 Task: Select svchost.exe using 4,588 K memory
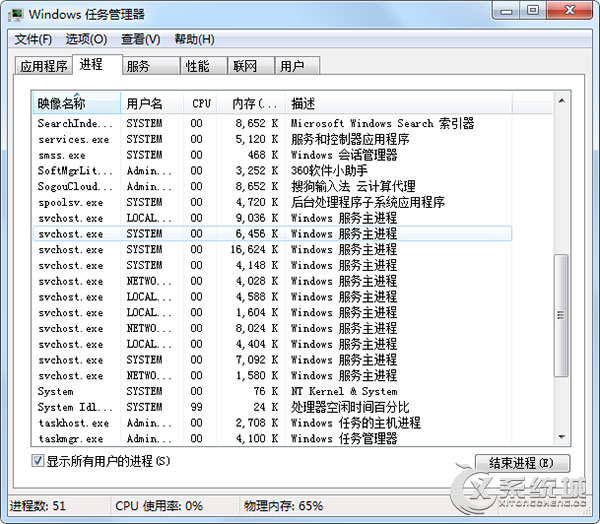[272, 297]
